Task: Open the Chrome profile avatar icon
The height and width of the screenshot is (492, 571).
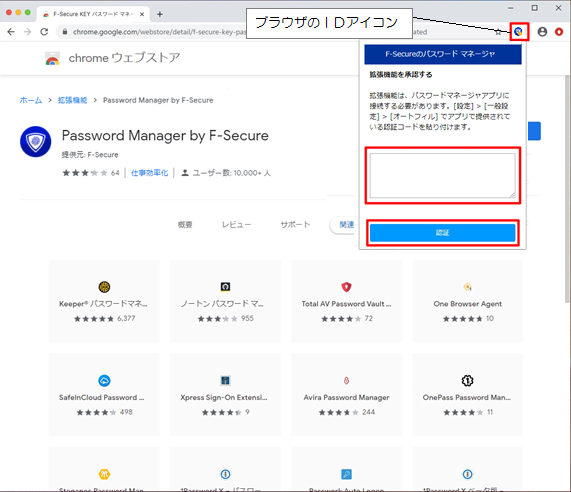Action: tap(542, 32)
